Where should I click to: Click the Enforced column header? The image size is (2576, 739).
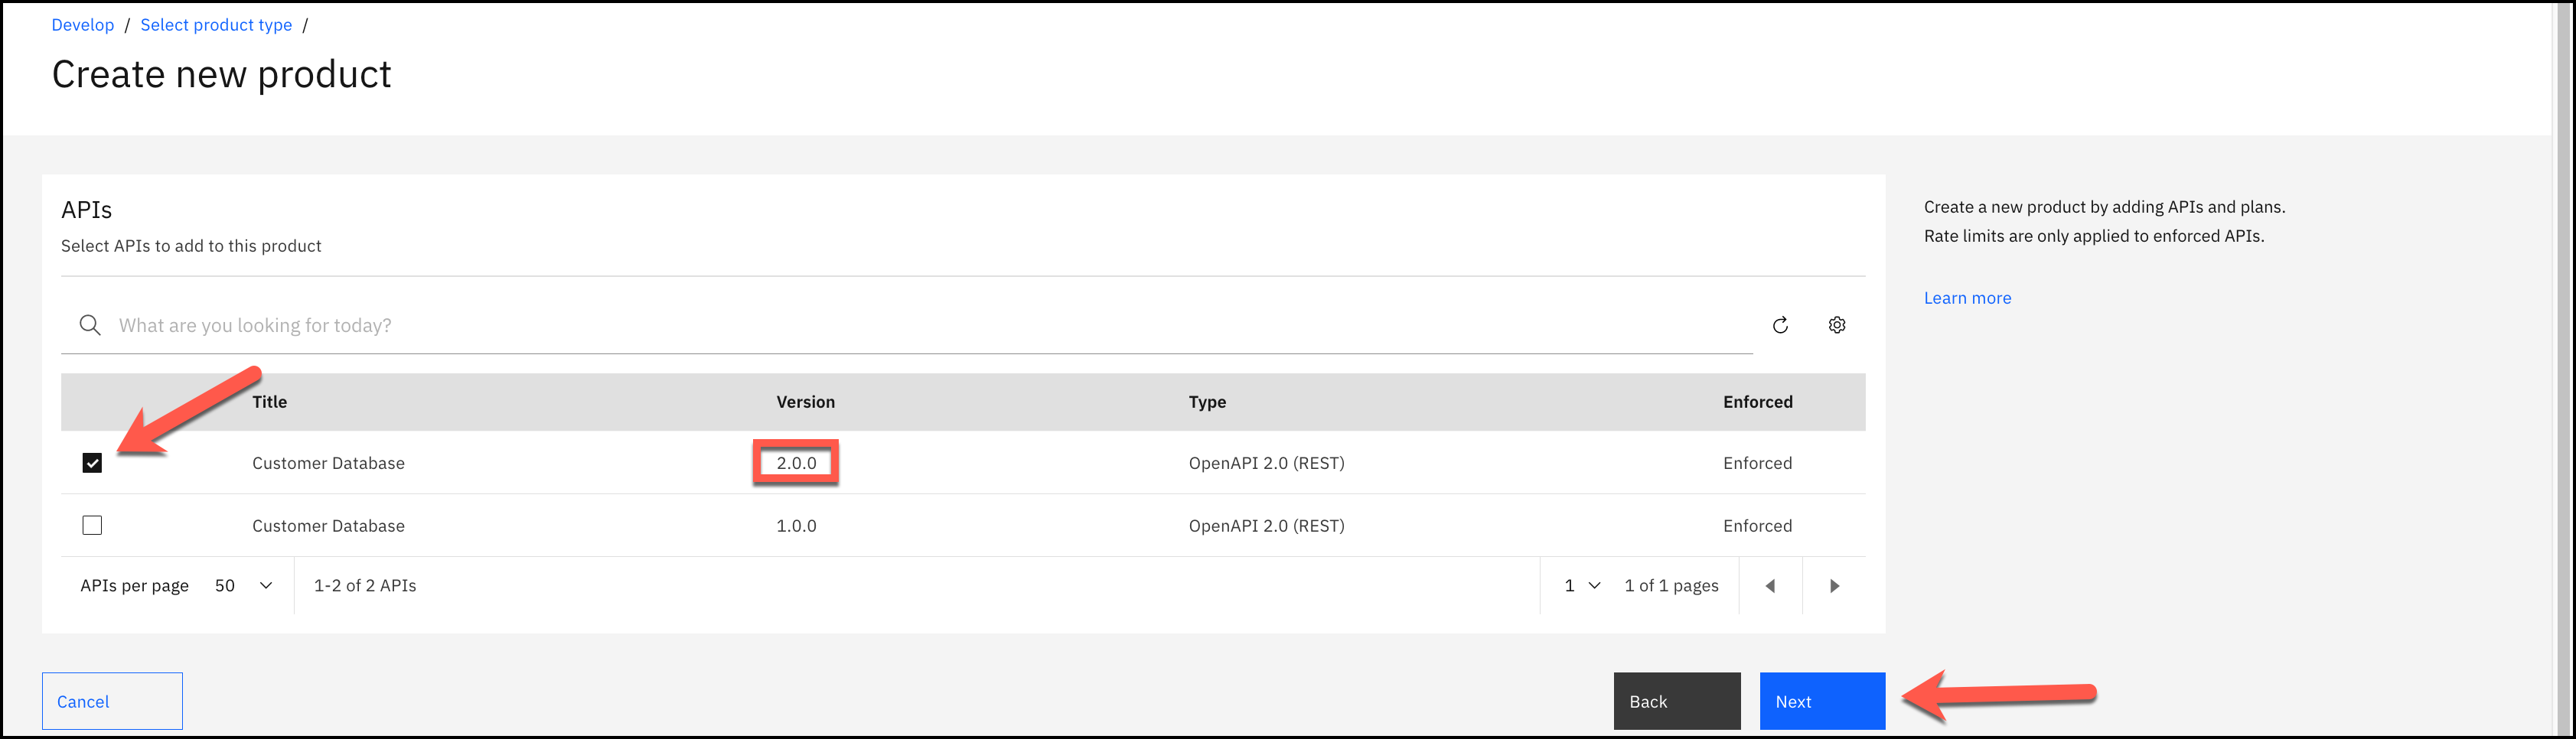[x=1757, y=402]
